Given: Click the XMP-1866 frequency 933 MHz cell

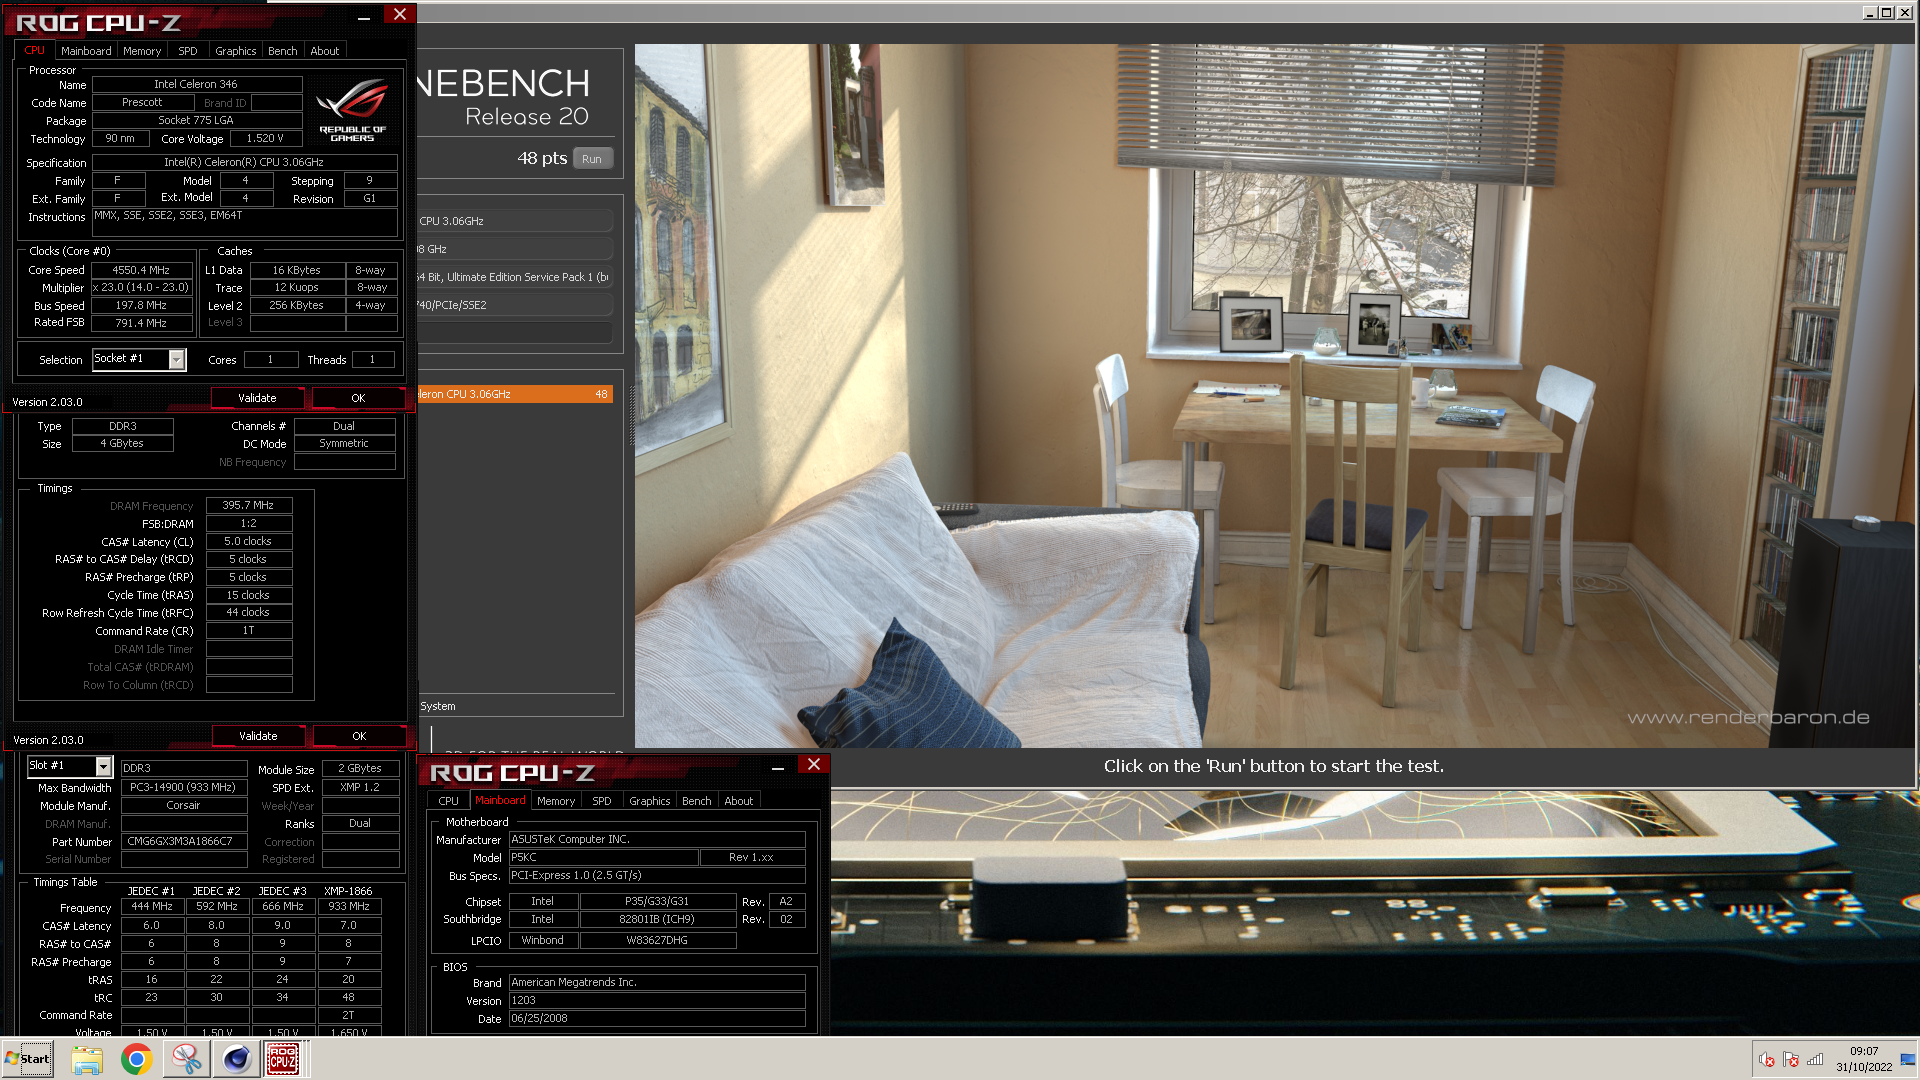Looking at the screenshot, I should coord(349,906).
